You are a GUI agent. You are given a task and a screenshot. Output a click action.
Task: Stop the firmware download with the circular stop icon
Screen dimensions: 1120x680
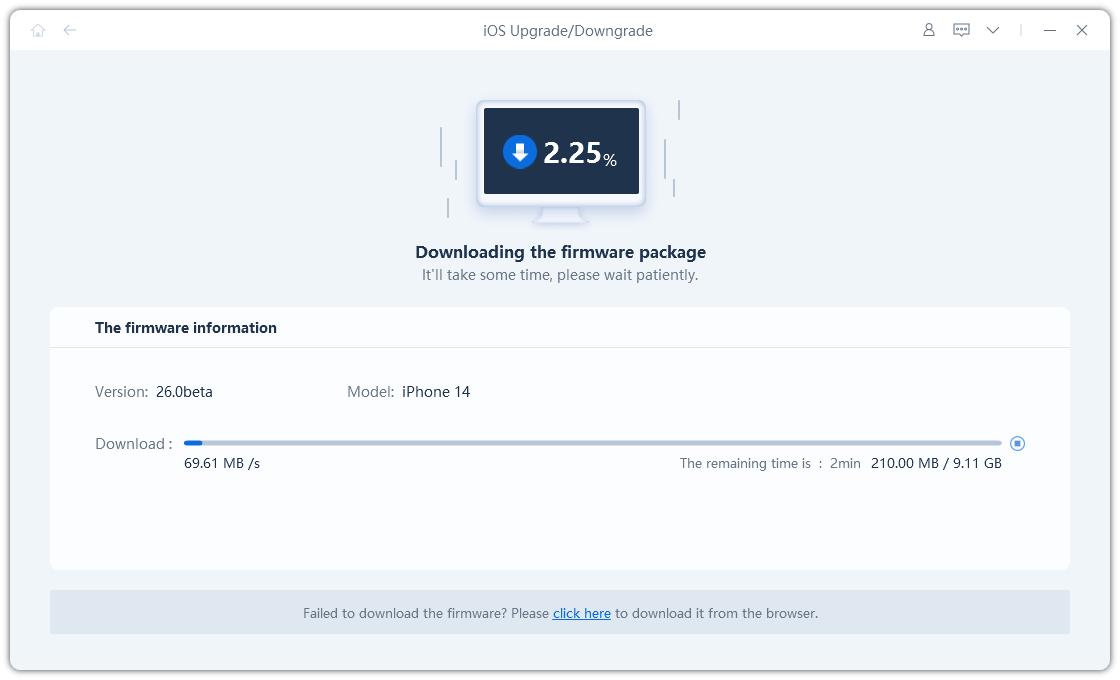[1017, 443]
